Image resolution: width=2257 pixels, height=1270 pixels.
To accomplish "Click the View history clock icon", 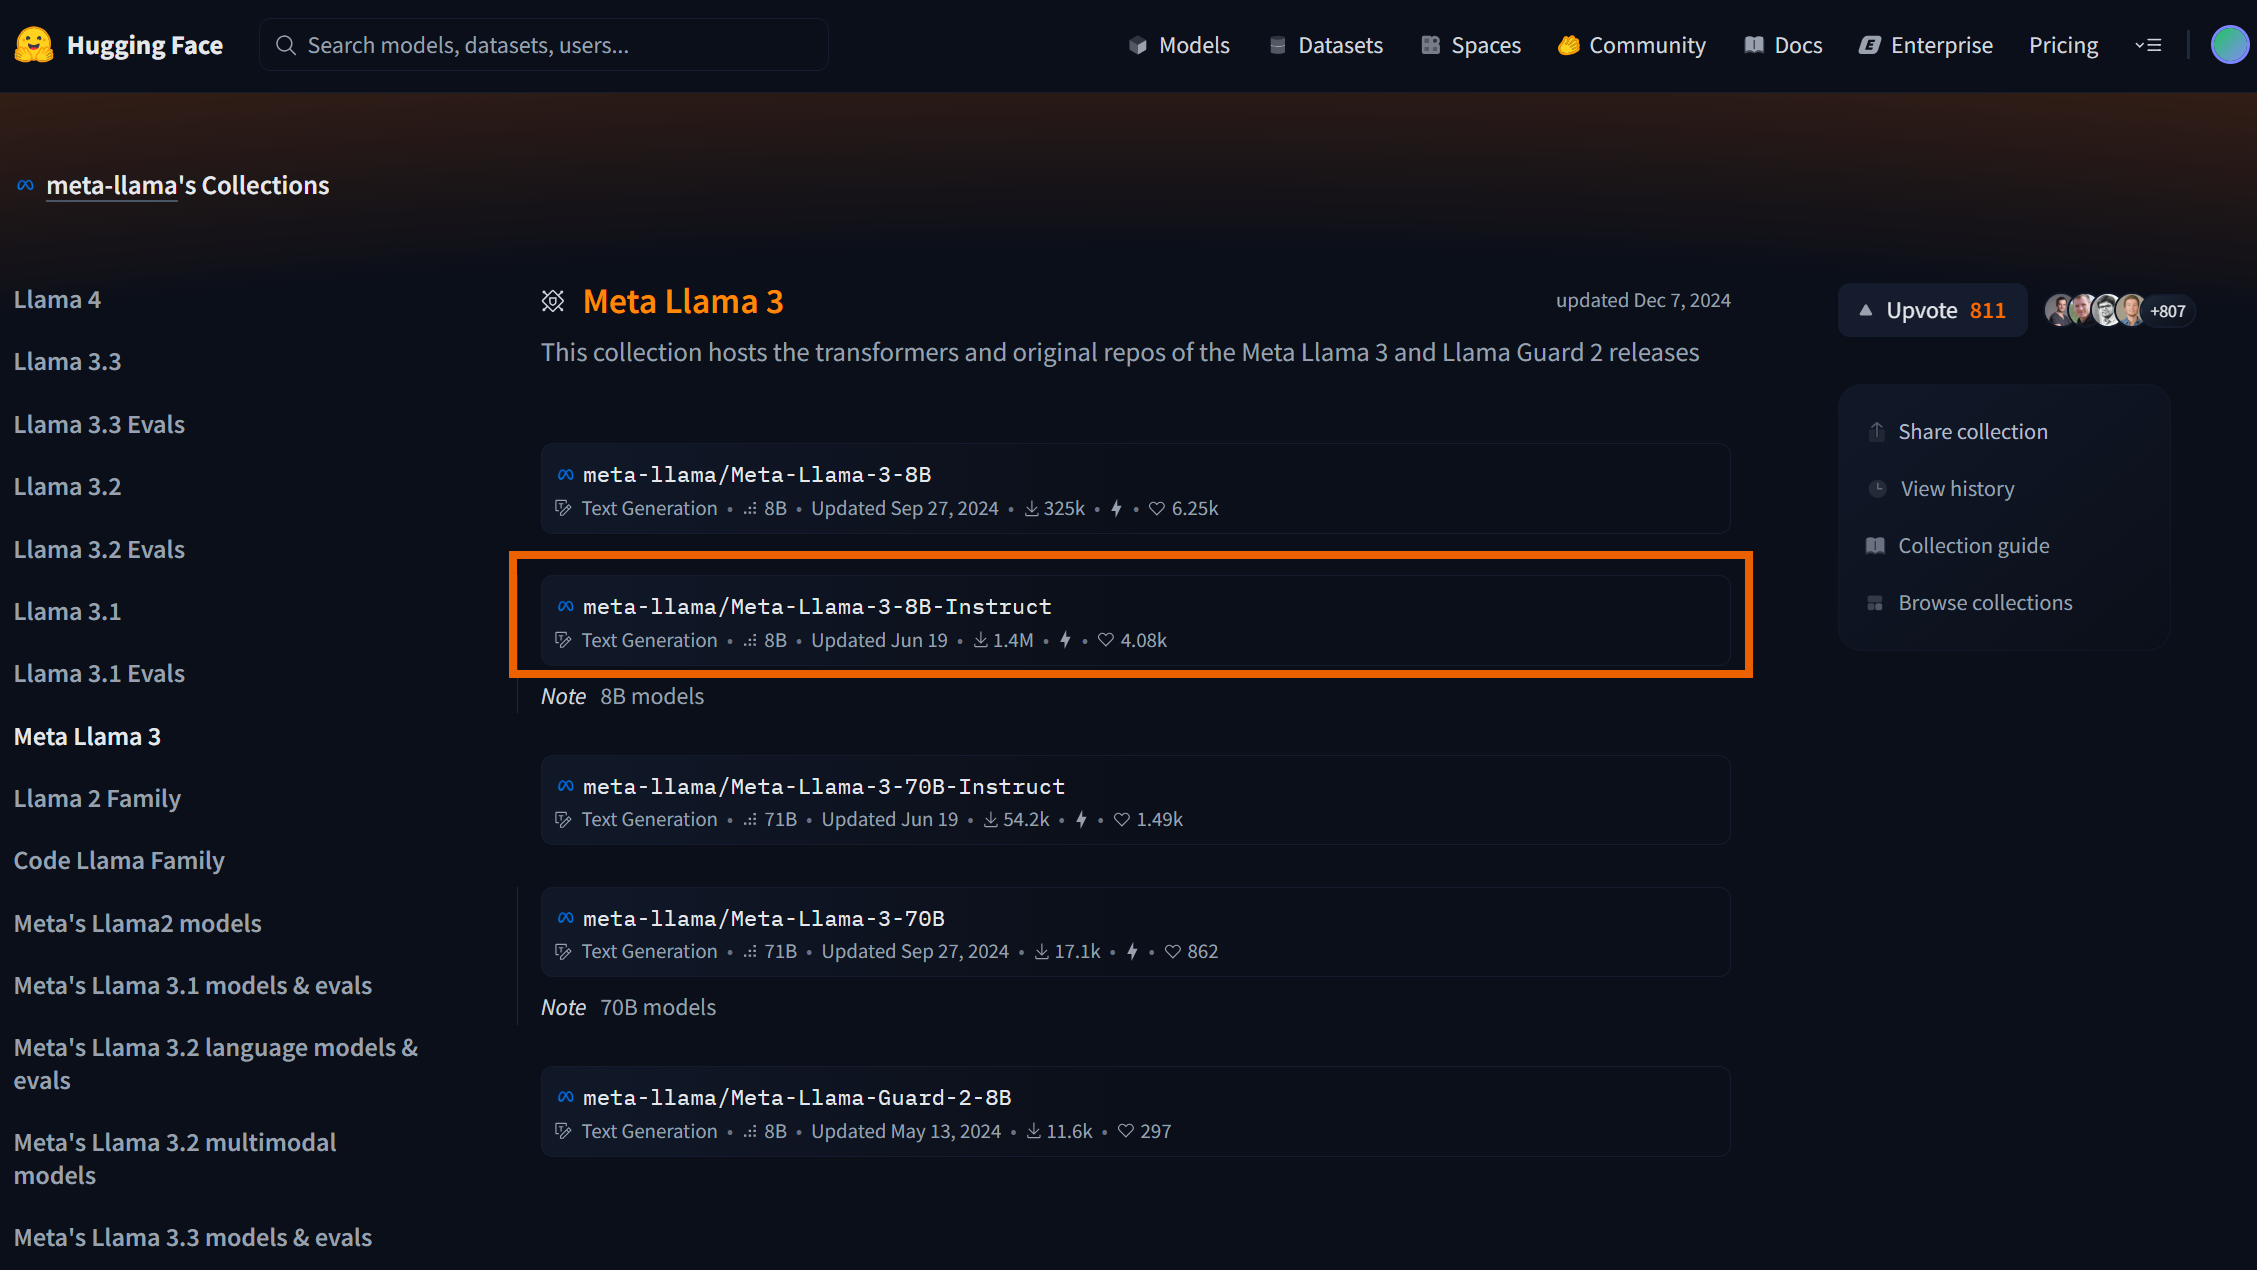I will coord(1877,489).
